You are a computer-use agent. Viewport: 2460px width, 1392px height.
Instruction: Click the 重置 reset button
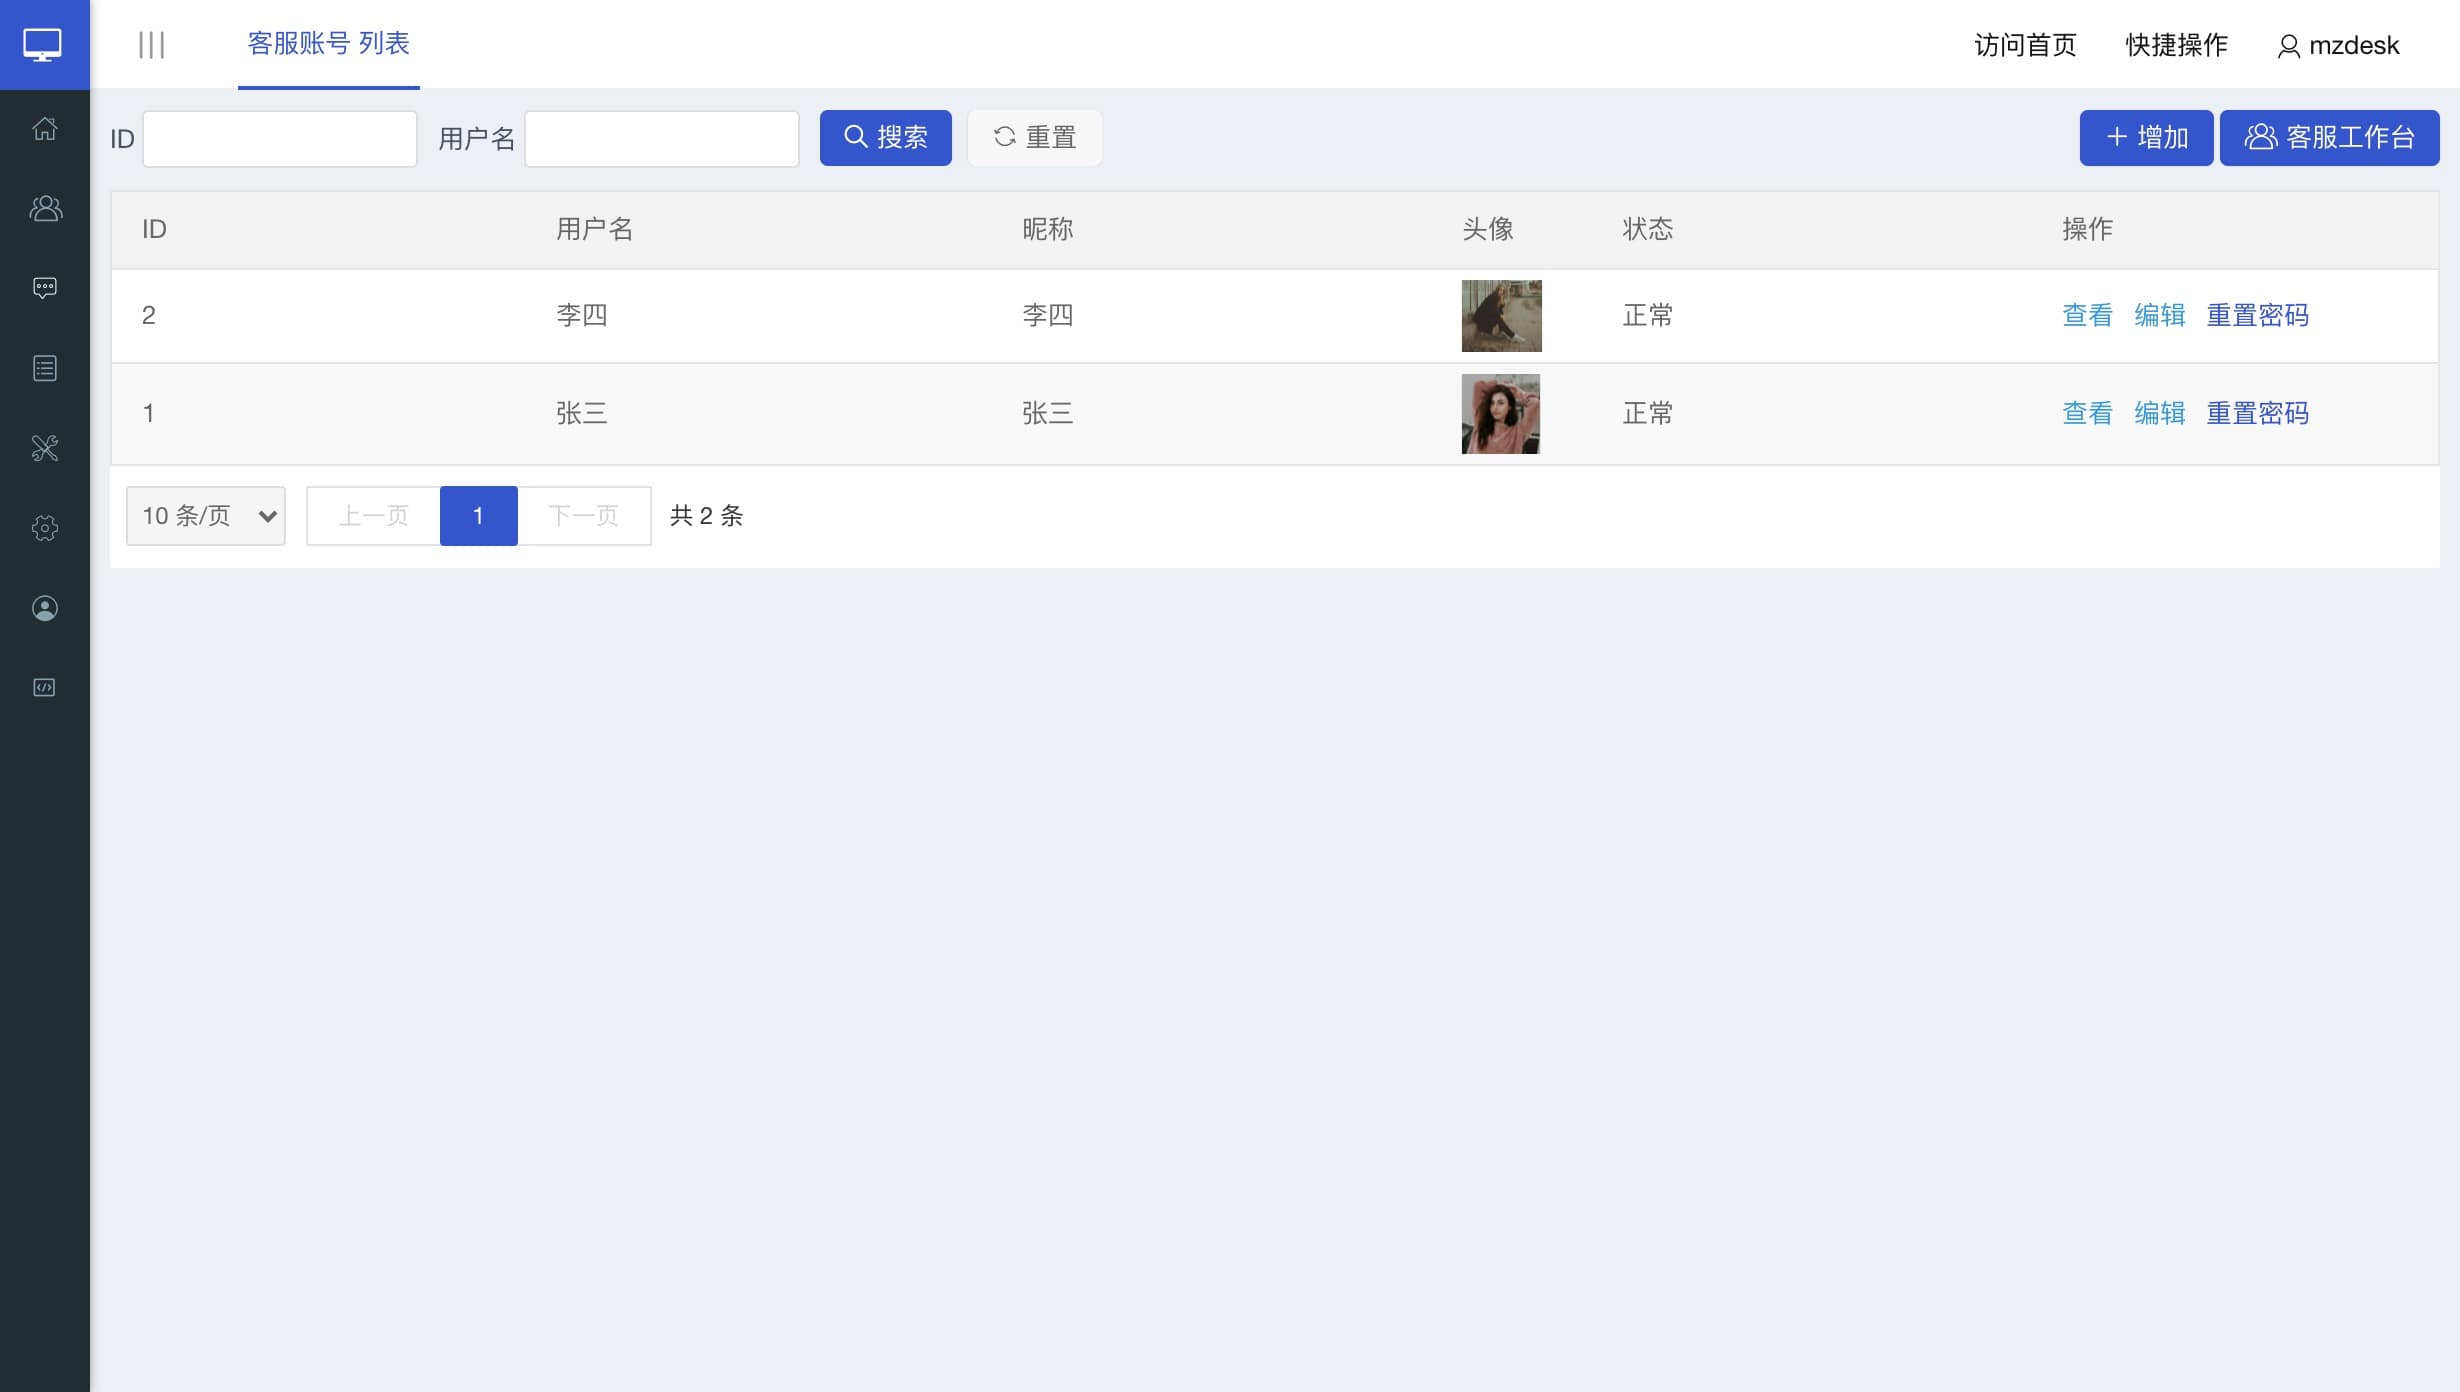1034,138
